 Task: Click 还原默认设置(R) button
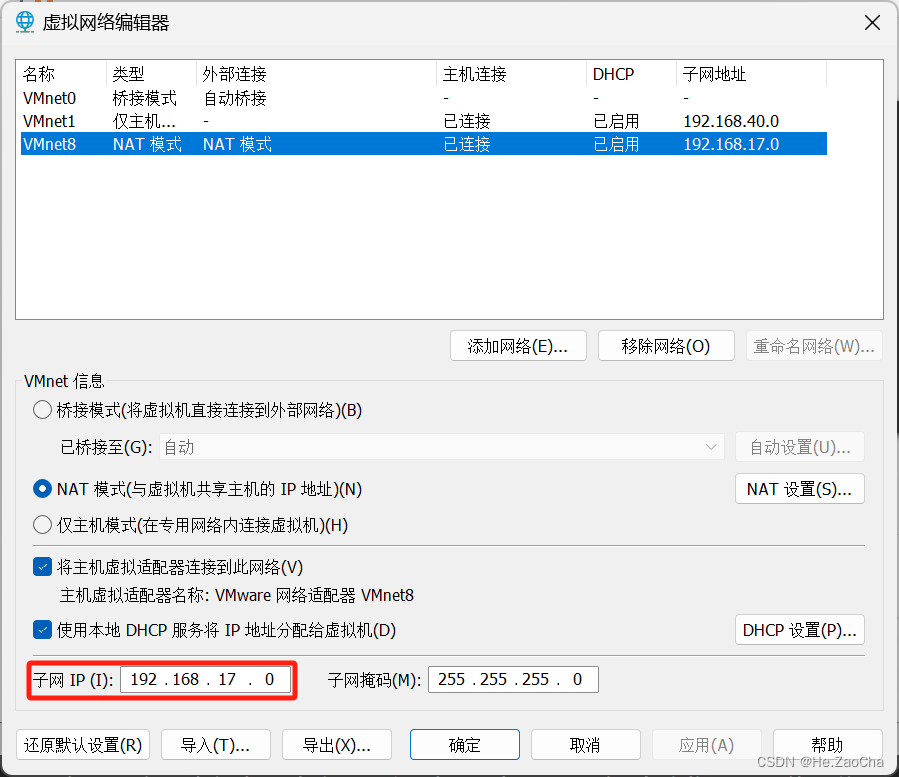(x=83, y=745)
